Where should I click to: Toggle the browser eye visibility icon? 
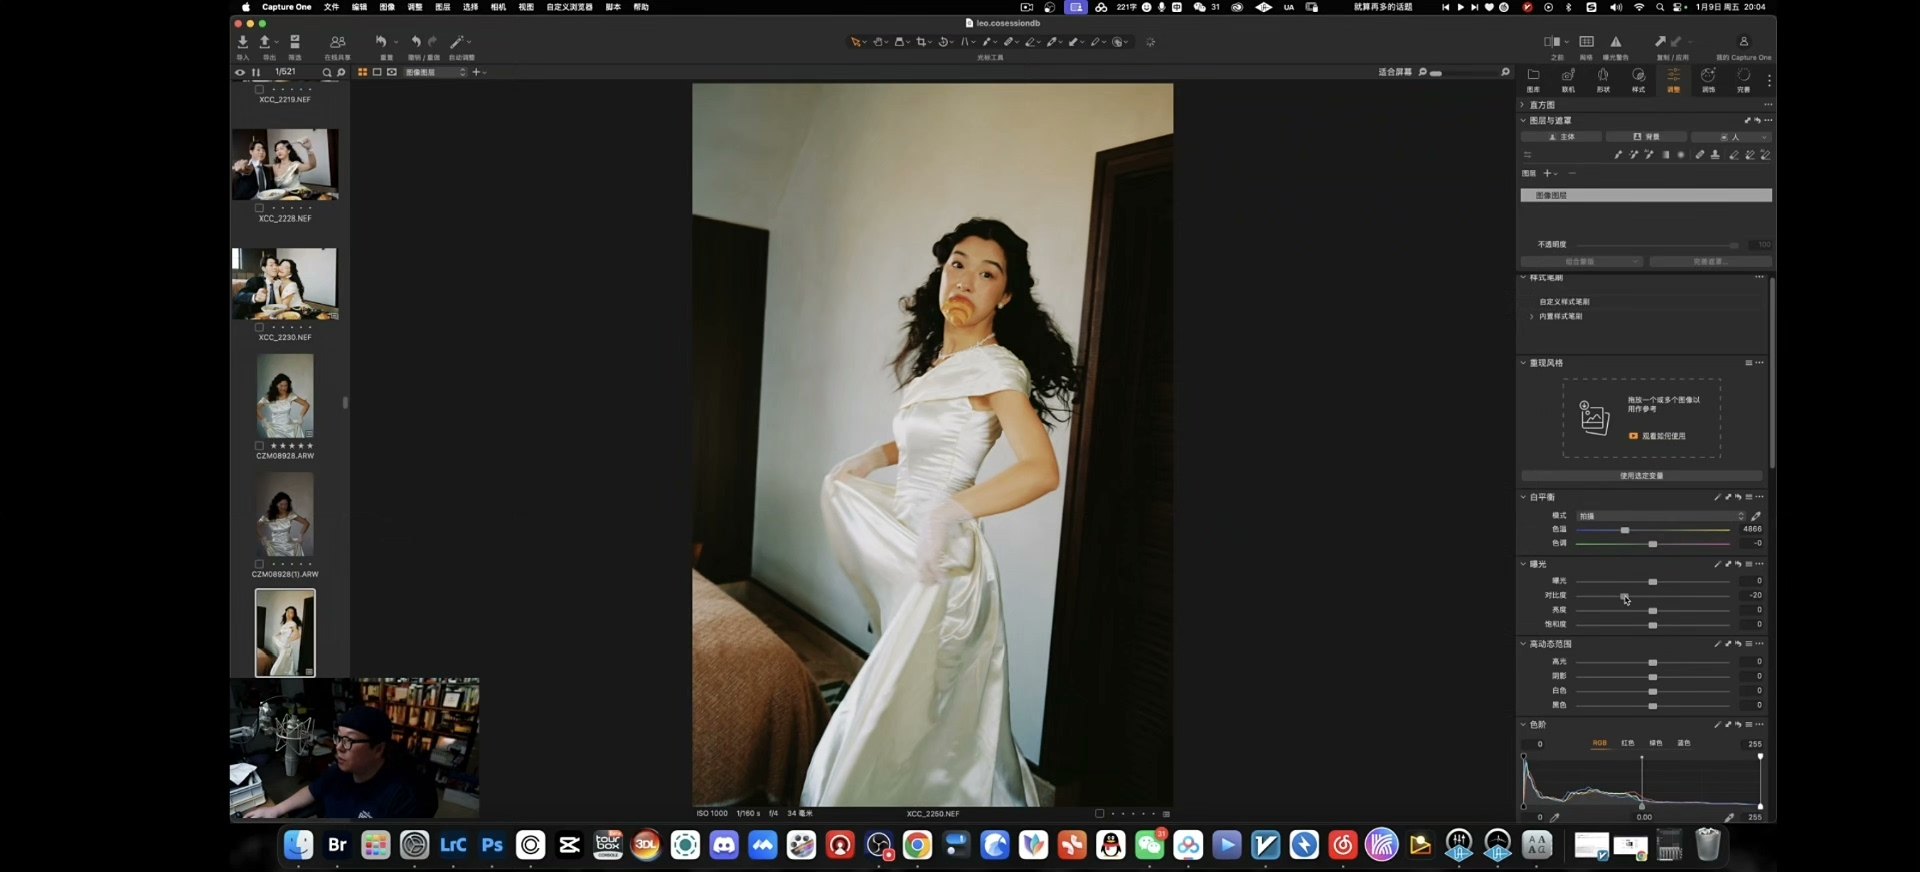click(240, 72)
